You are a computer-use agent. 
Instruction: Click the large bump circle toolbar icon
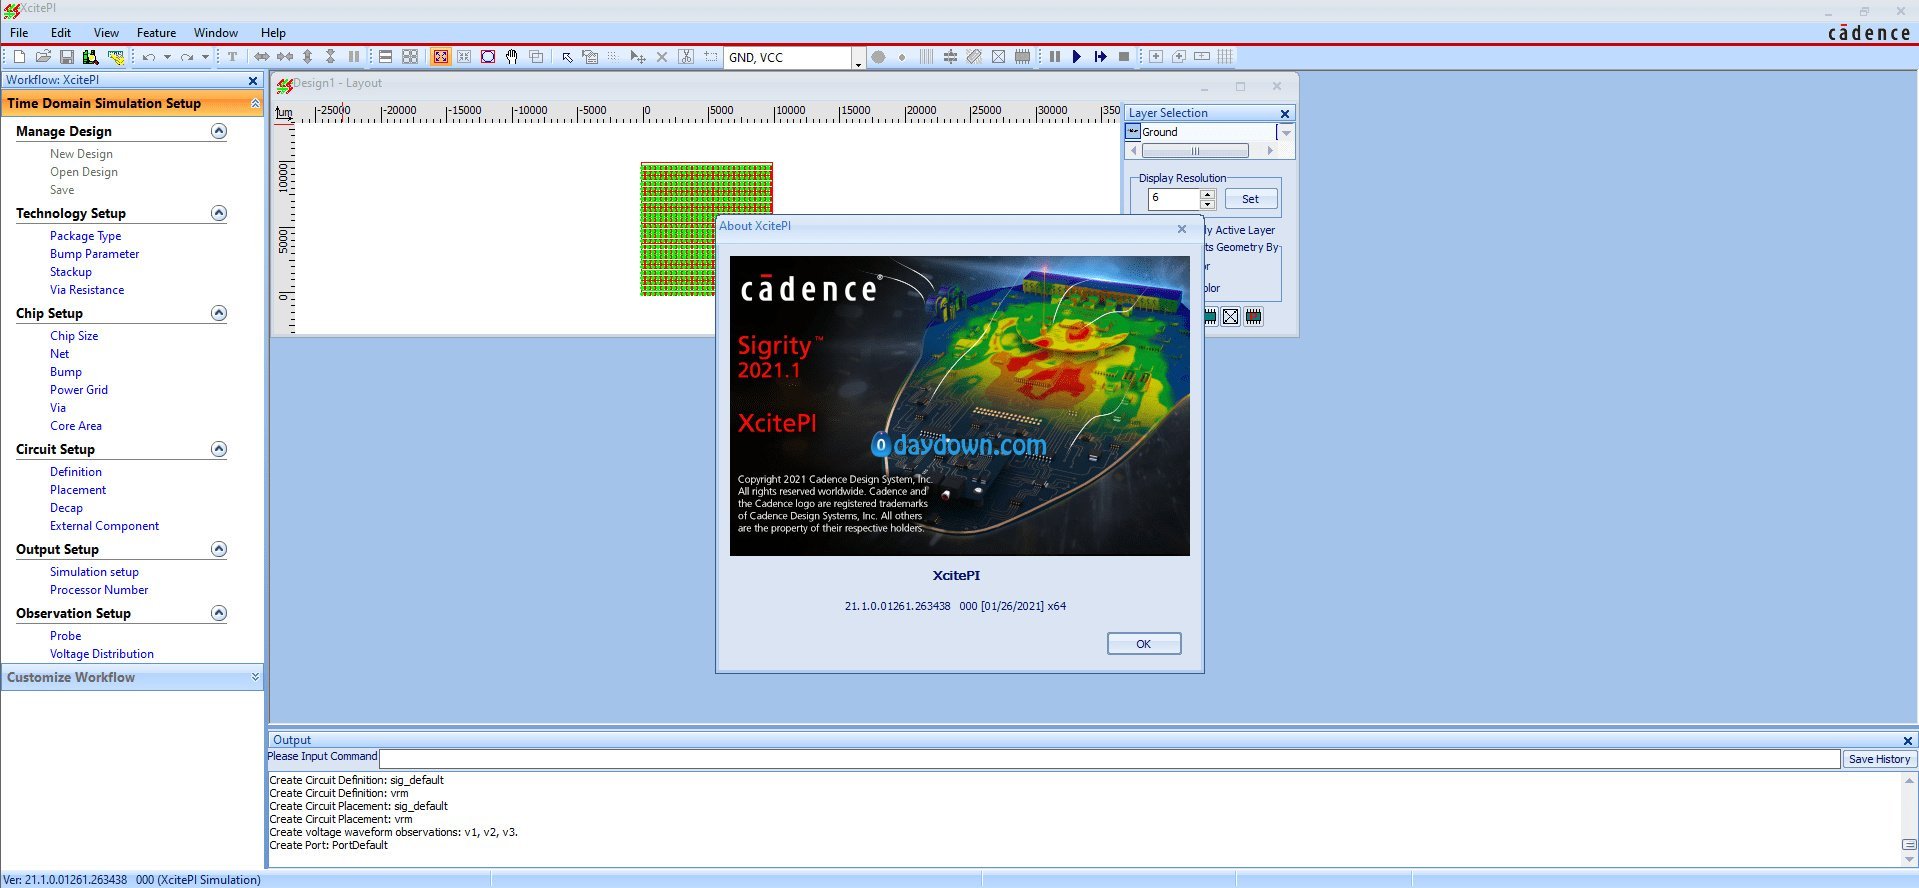(x=878, y=57)
